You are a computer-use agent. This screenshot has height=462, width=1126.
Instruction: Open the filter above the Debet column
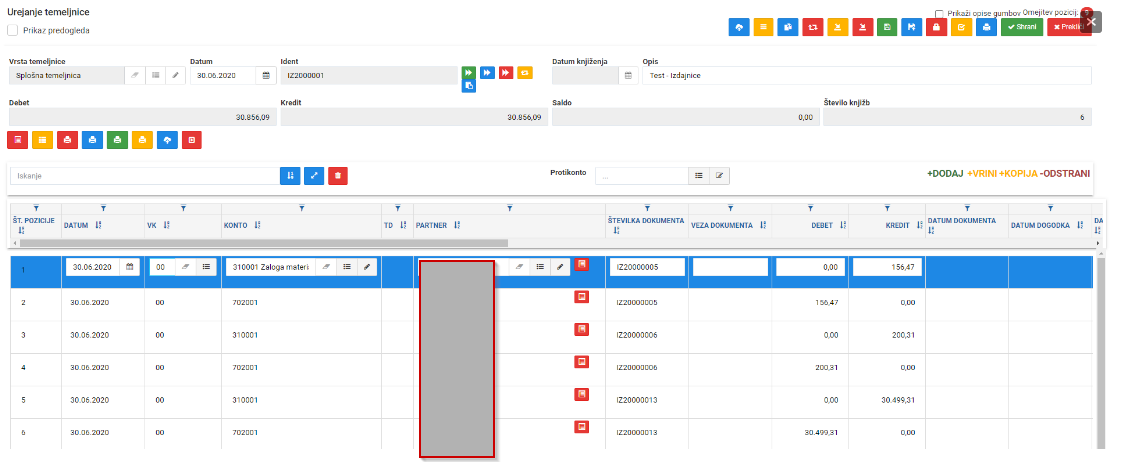pyautogui.click(x=811, y=208)
